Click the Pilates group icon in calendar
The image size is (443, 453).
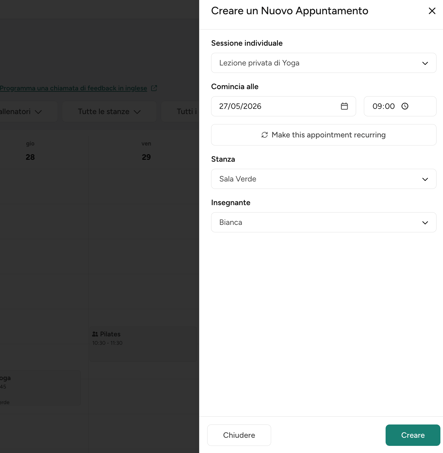pyautogui.click(x=95, y=334)
